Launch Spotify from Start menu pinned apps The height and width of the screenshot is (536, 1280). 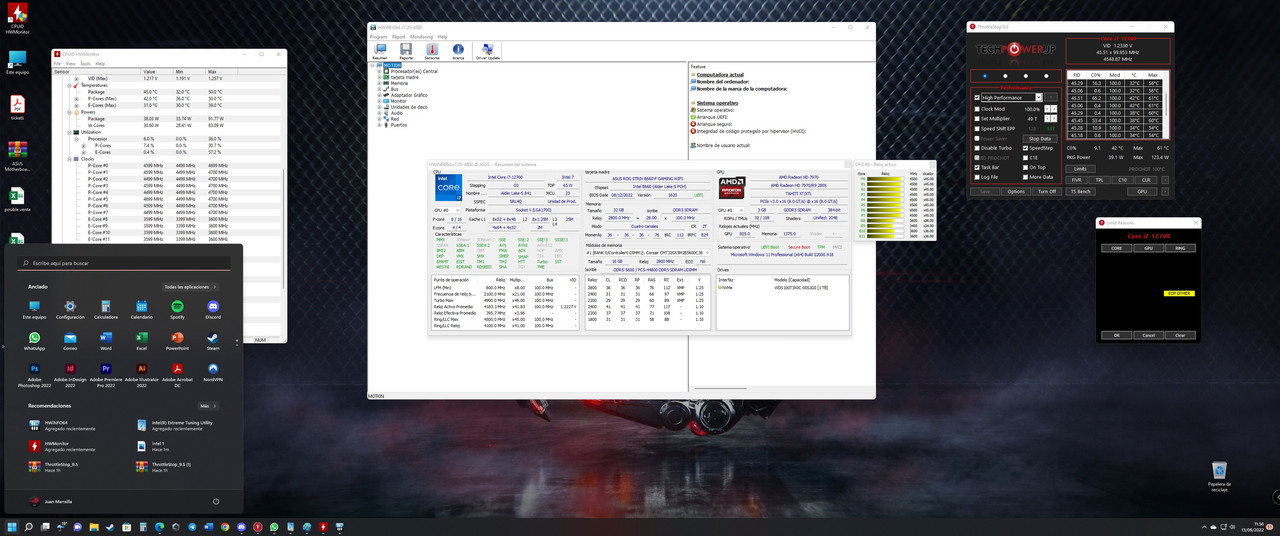coord(177,309)
